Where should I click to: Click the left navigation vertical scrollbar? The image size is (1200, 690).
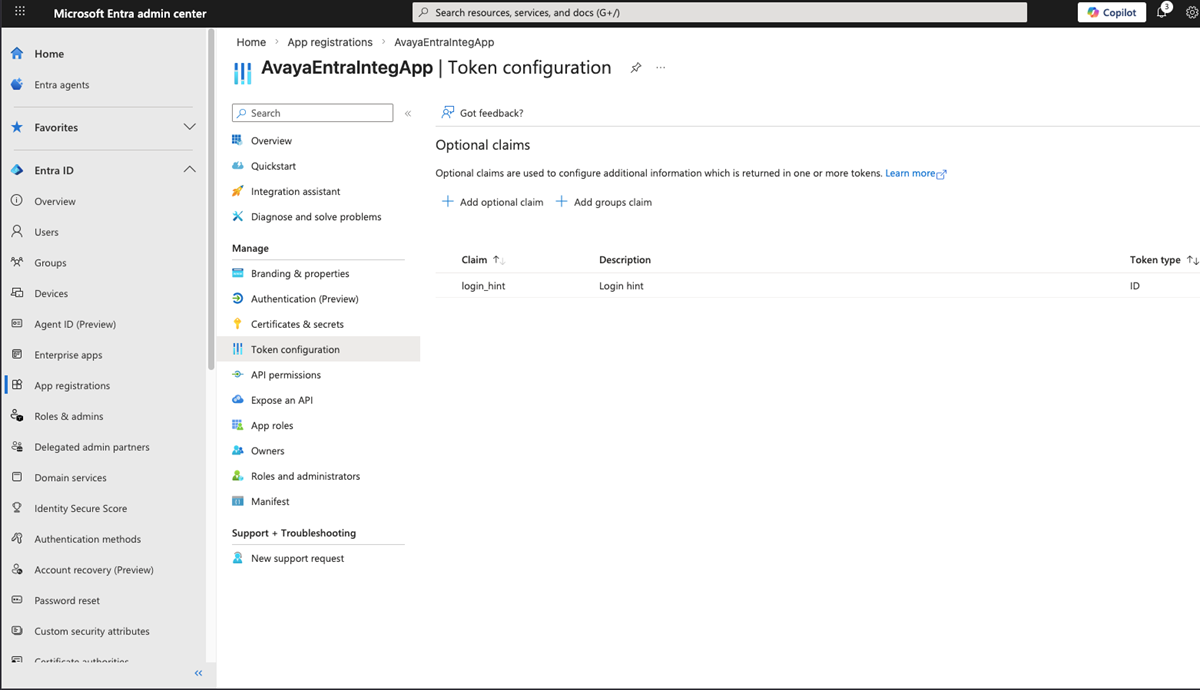point(211,200)
